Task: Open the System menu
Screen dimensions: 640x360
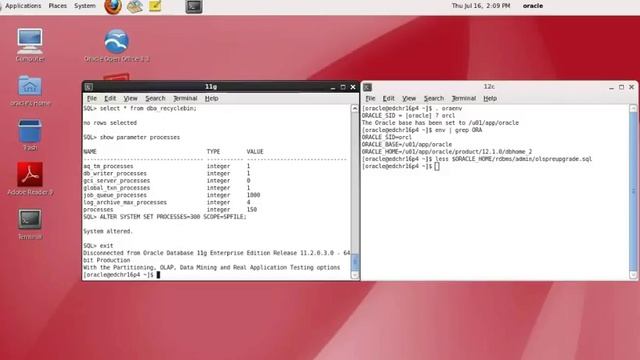Action: tap(84, 6)
